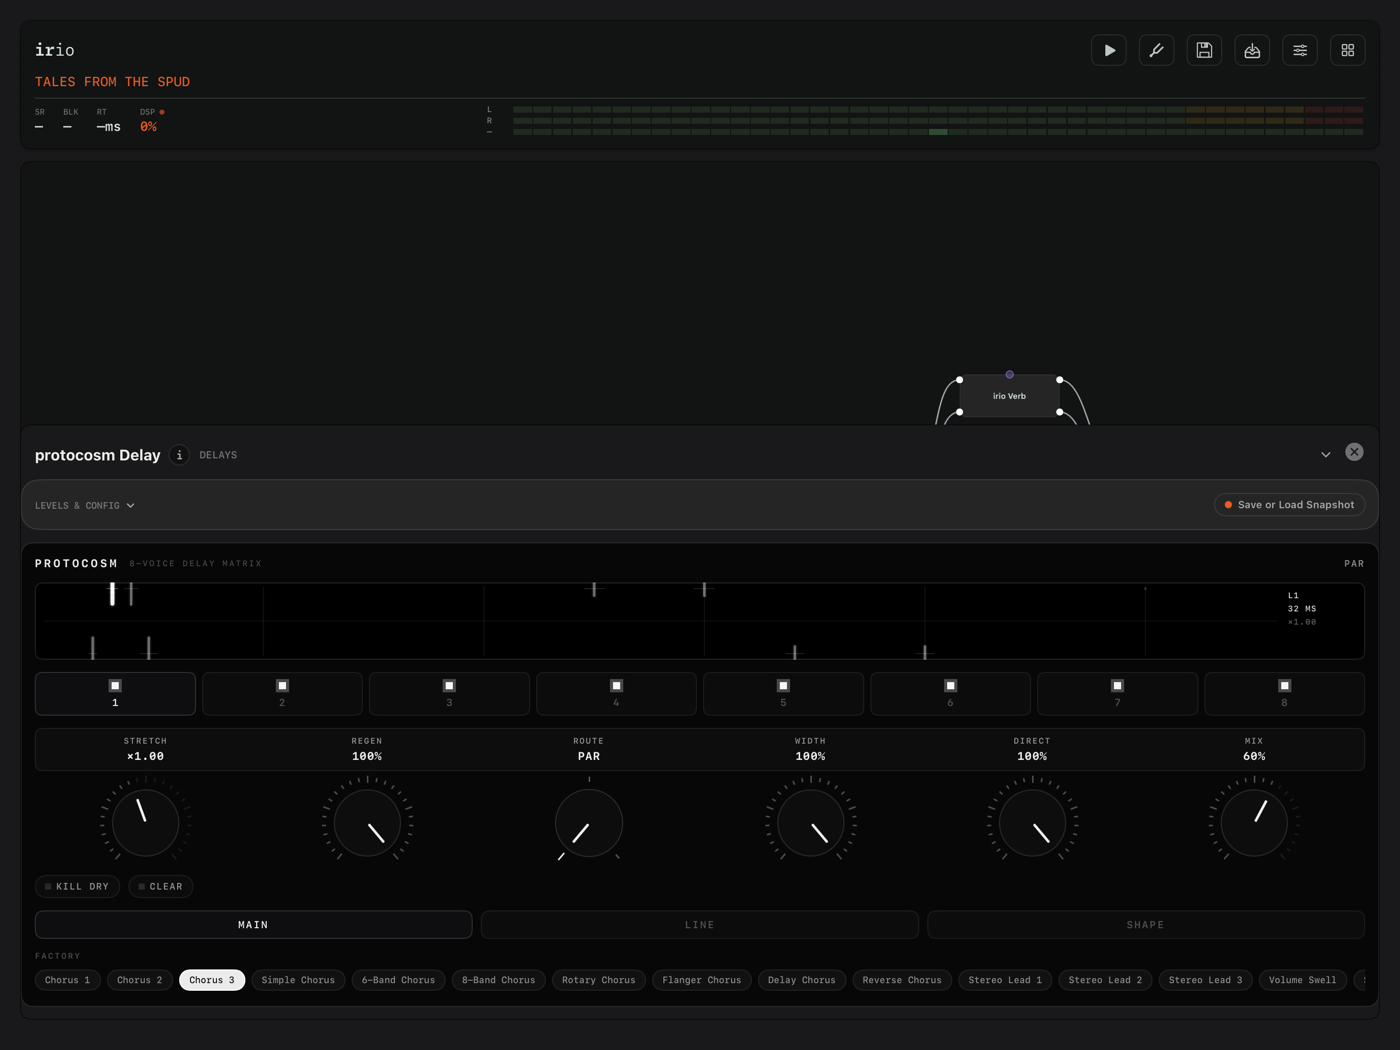Click the Stretch knob
Image resolution: width=1400 pixels, height=1050 pixels.
click(145, 822)
